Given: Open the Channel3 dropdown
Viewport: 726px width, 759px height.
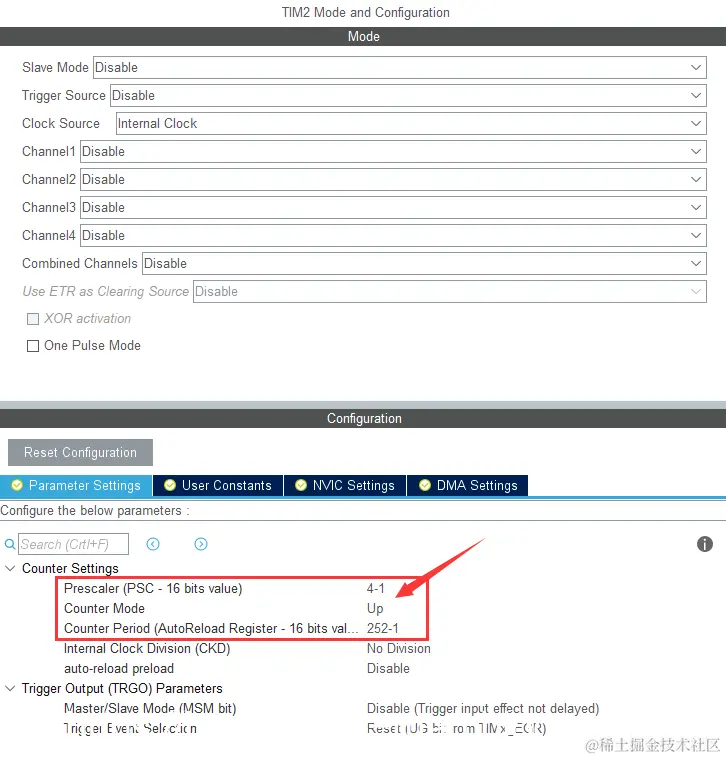Looking at the screenshot, I should 393,208.
